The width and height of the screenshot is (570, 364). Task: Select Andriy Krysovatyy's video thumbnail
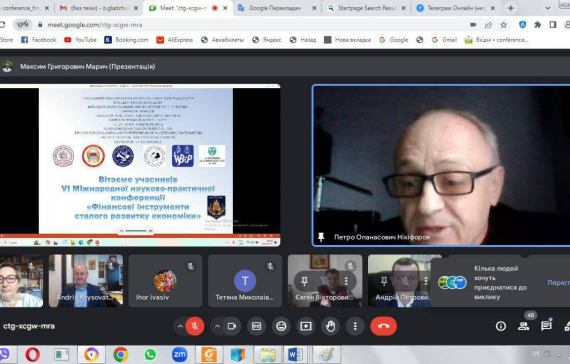click(x=86, y=280)
